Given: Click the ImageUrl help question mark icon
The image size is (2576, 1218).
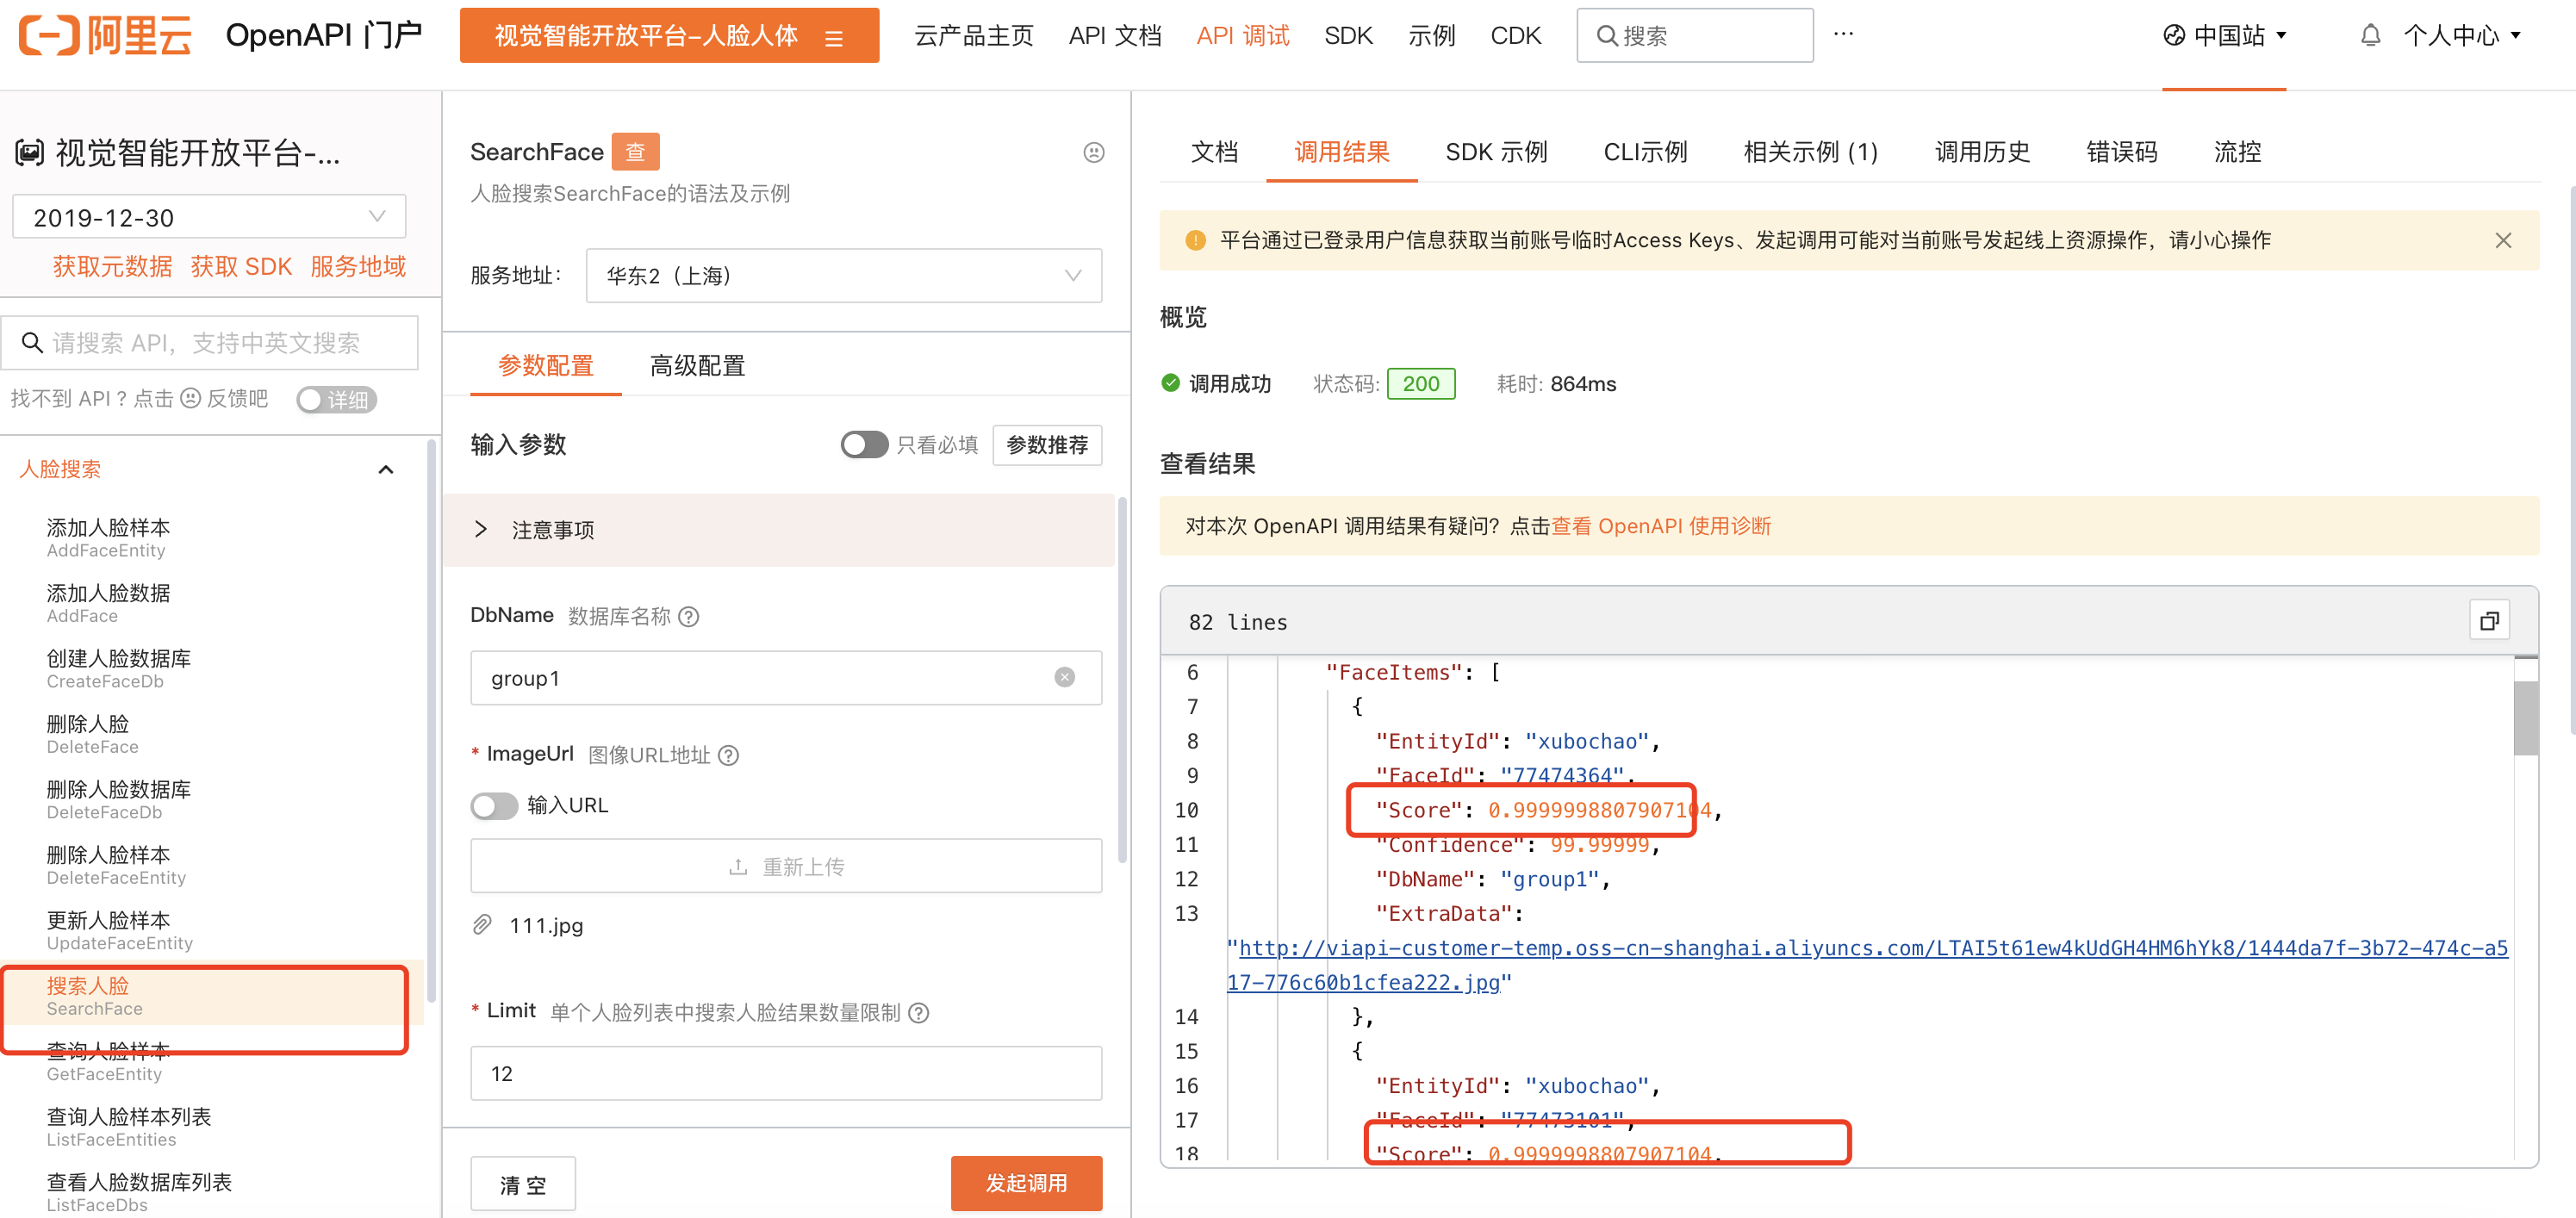Looking at the screenshot, I should pos(728,755).
